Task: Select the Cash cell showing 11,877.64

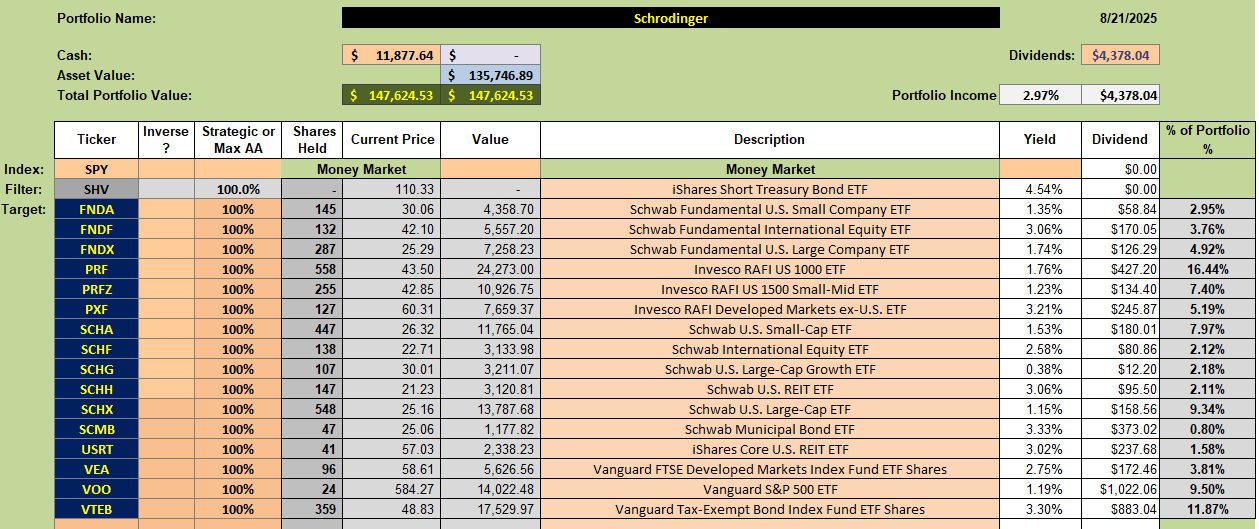Action: click(391, 56)
